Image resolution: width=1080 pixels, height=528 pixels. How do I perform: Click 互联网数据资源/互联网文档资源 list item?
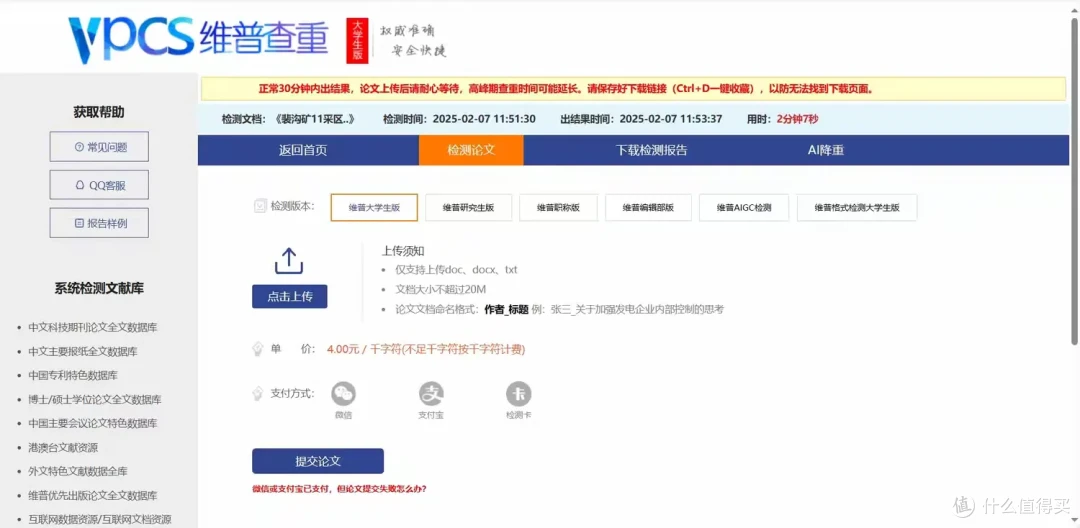pos(100,520)
